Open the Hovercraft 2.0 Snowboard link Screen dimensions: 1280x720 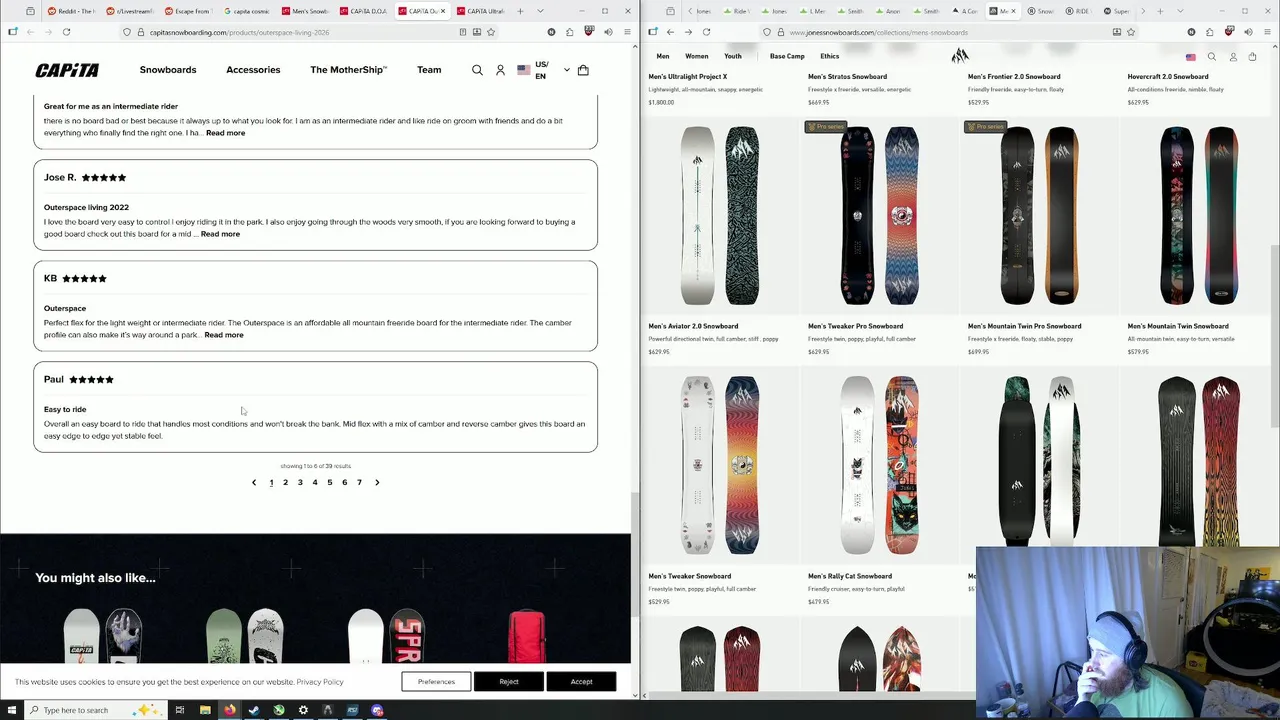click(1168, 76)
